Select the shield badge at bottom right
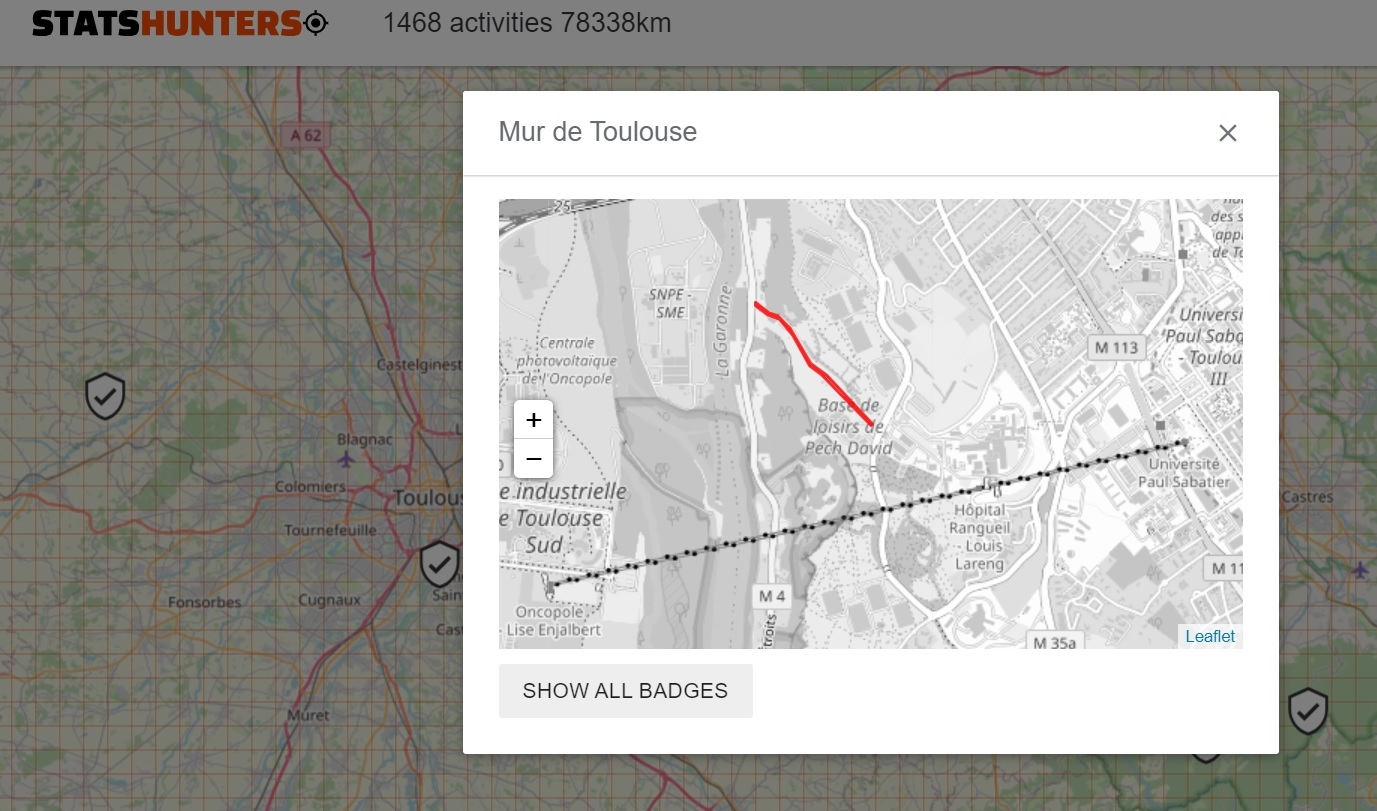Viewport: 1377px width, 811px height. (x=1307, y=711)
